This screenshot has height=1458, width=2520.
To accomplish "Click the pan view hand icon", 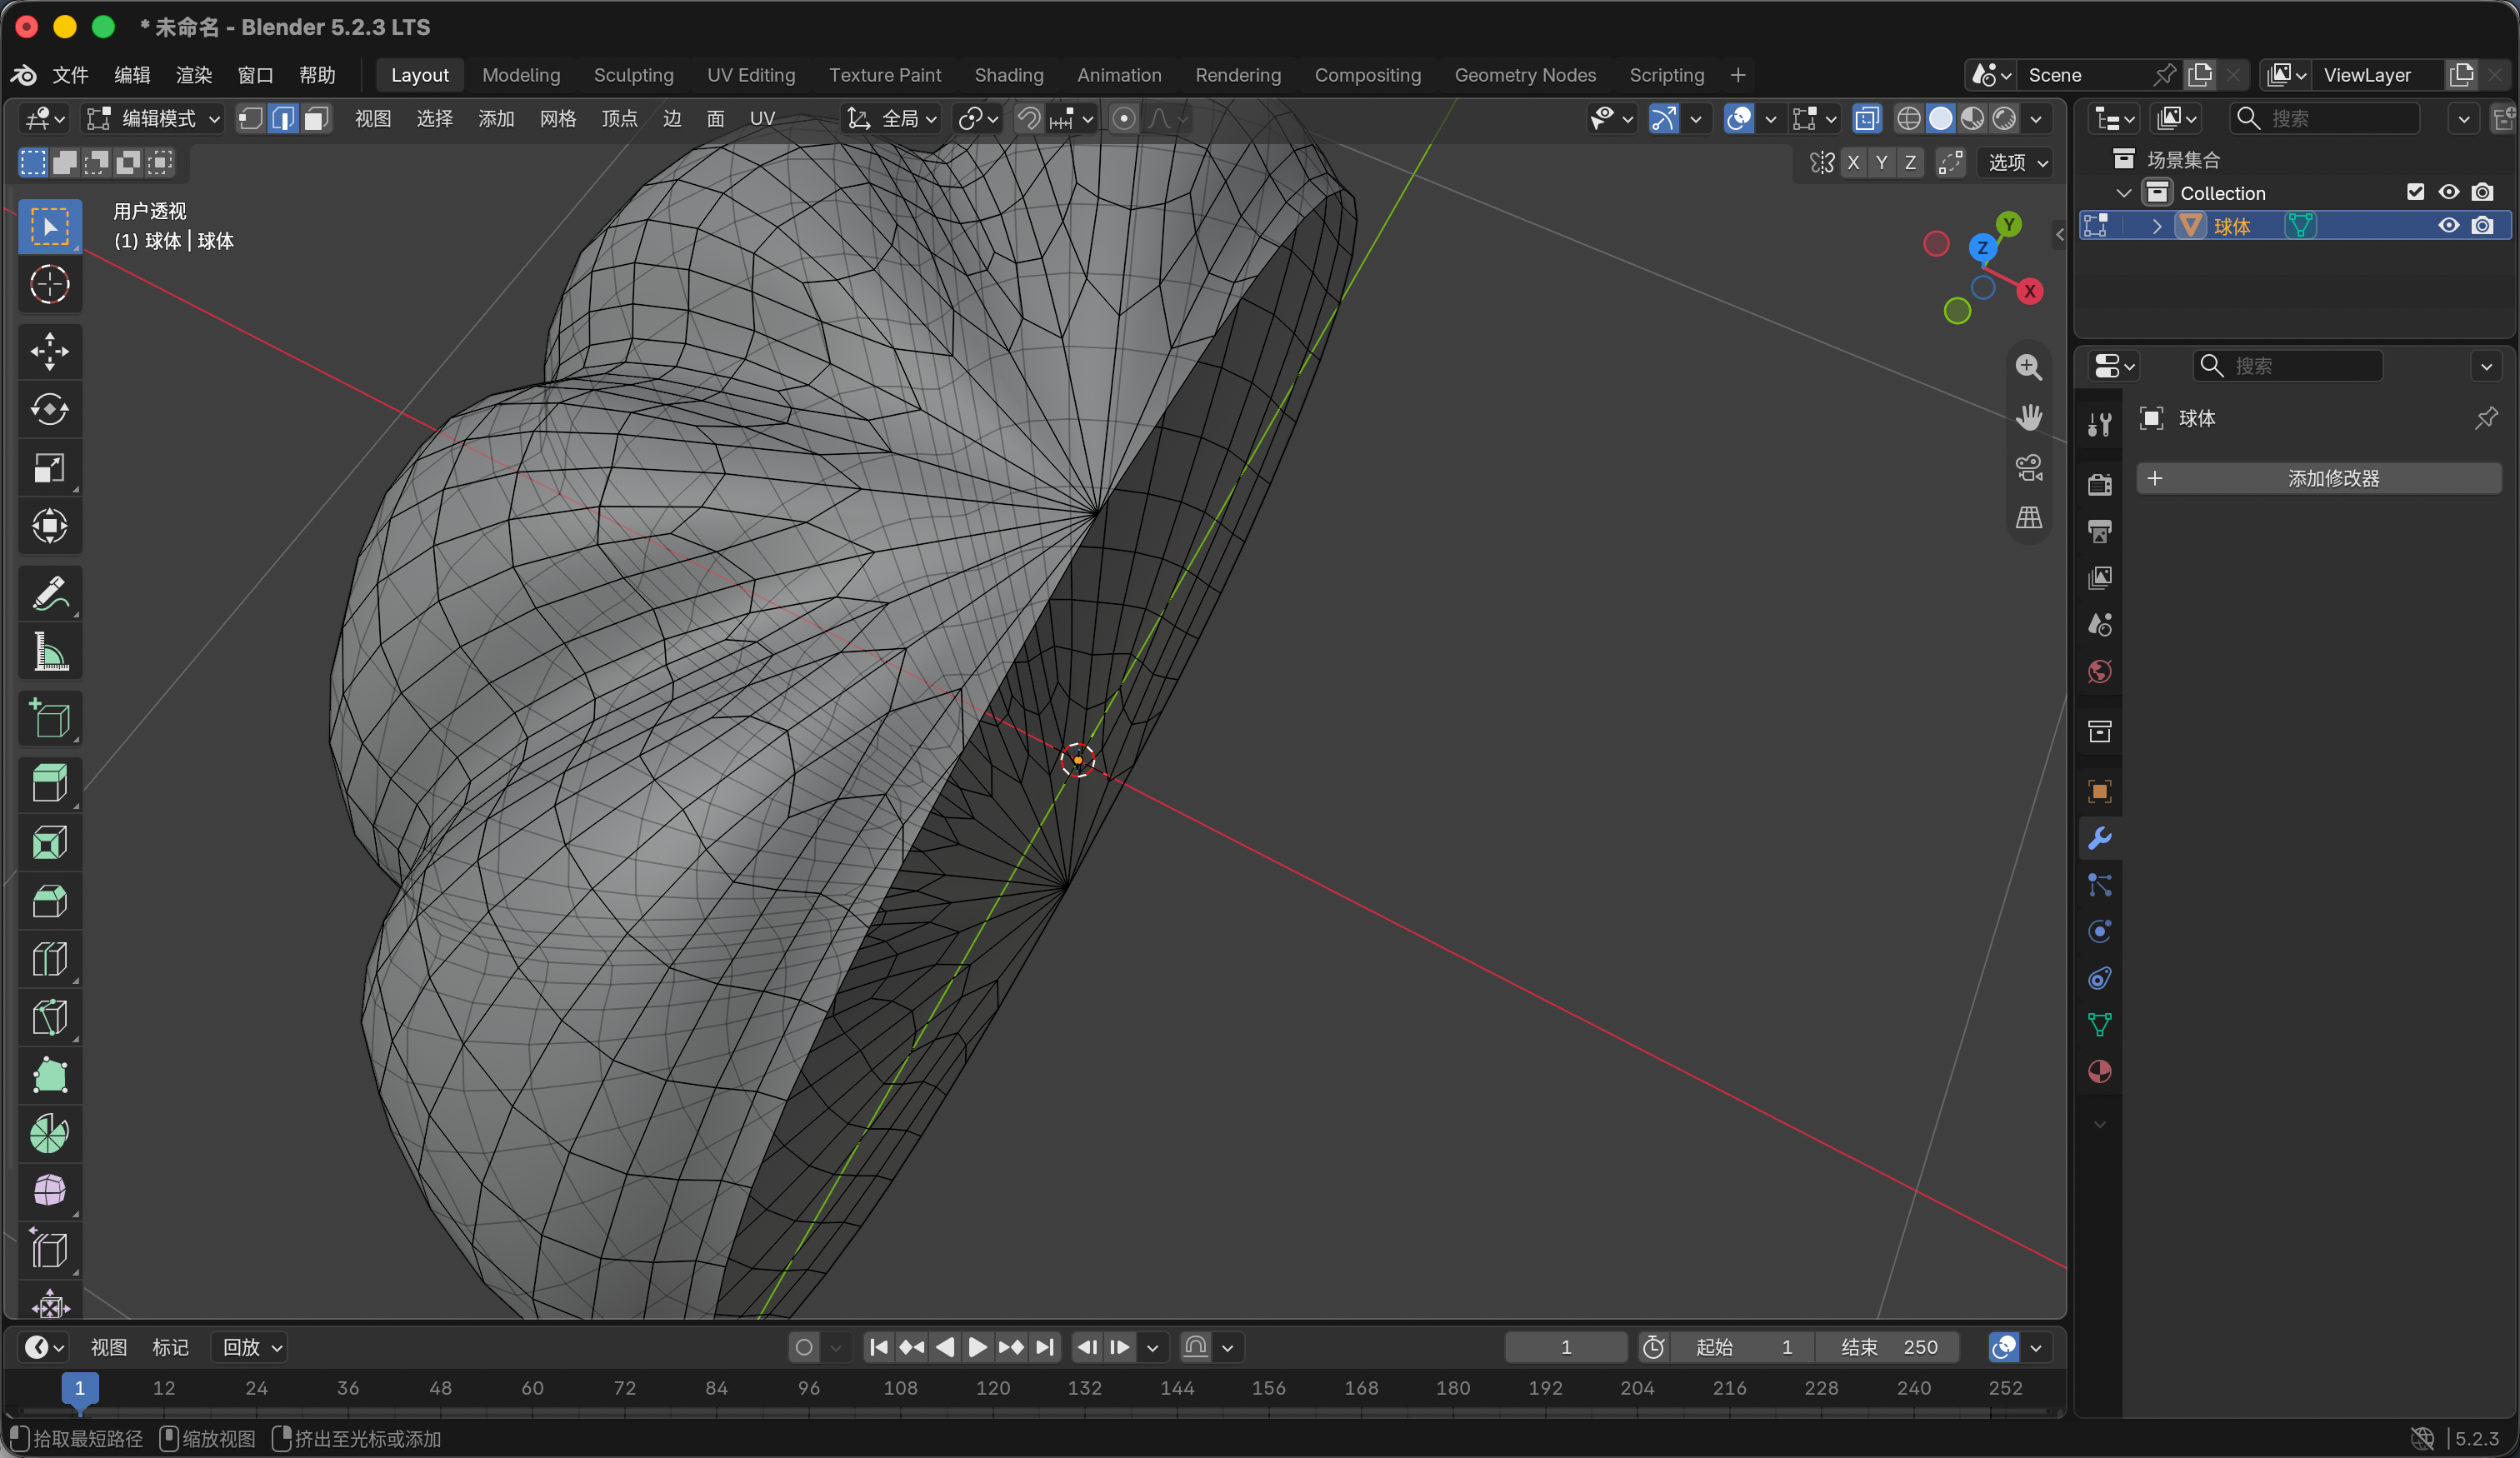I will 2028,417.
